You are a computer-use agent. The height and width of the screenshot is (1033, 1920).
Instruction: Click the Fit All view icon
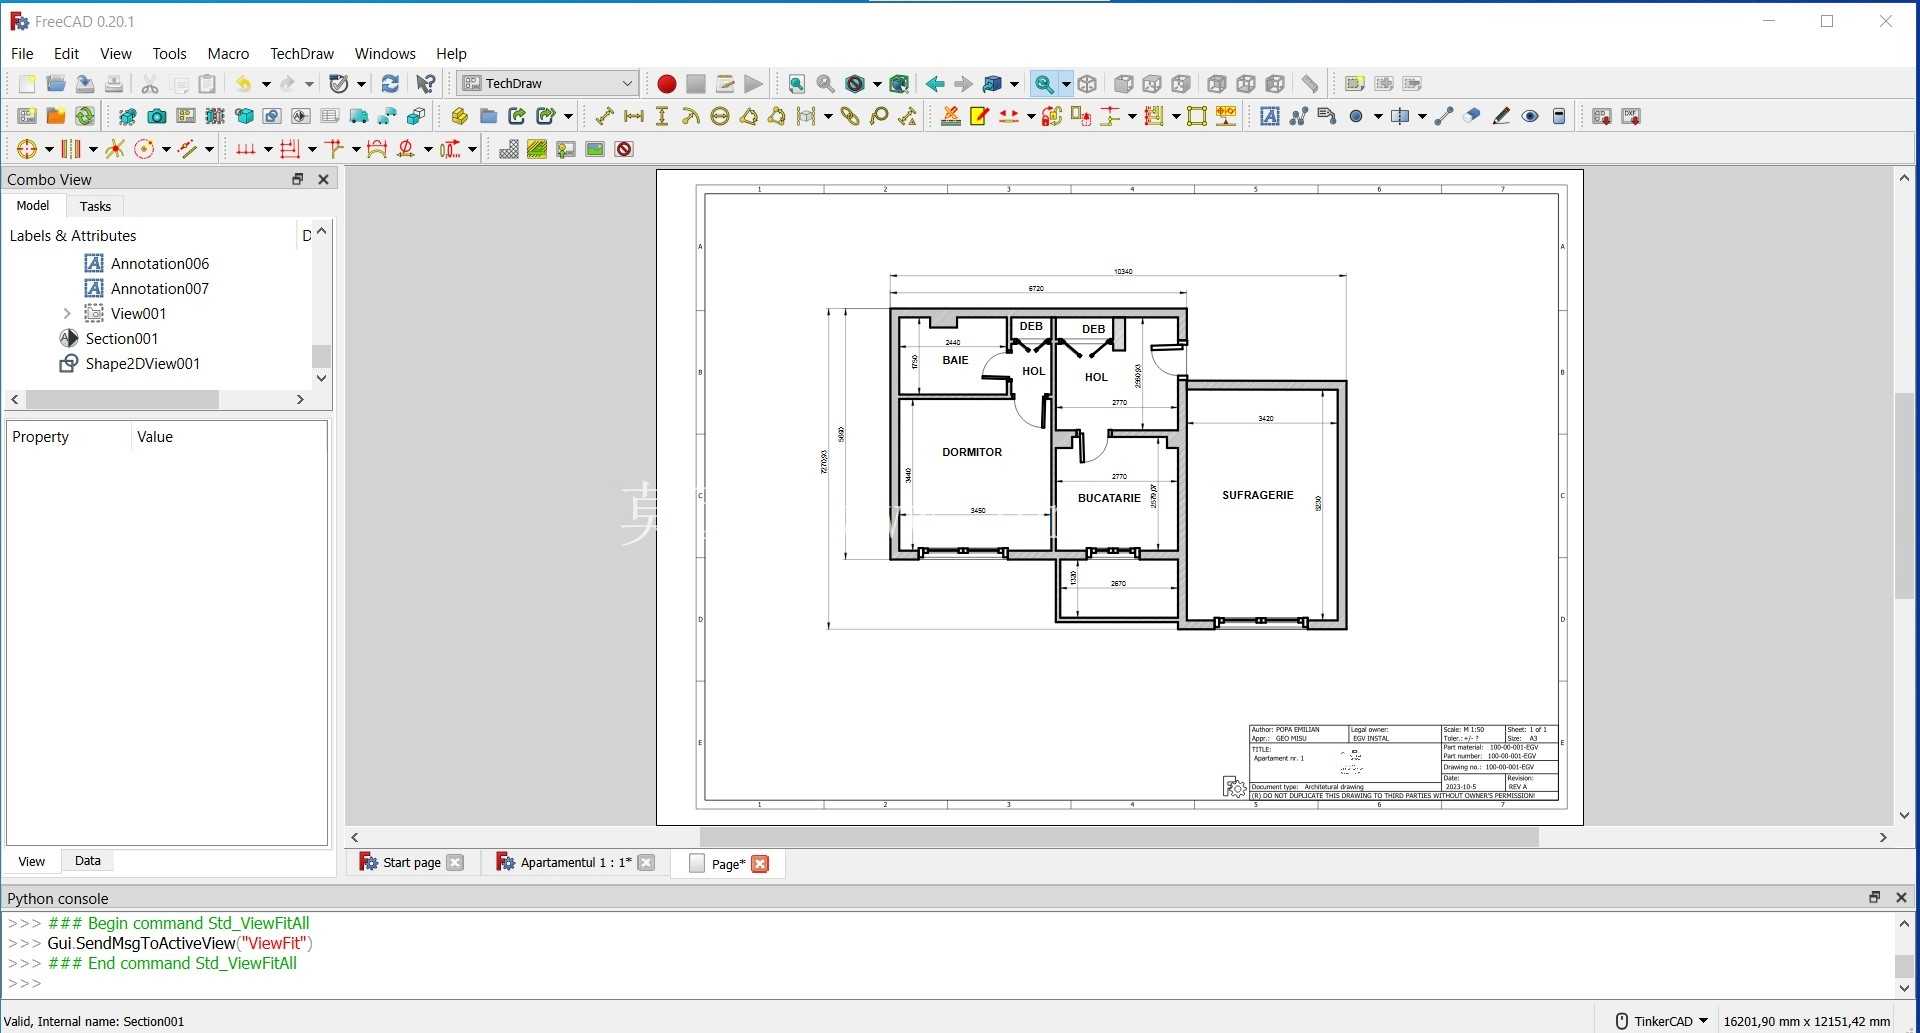796,84
